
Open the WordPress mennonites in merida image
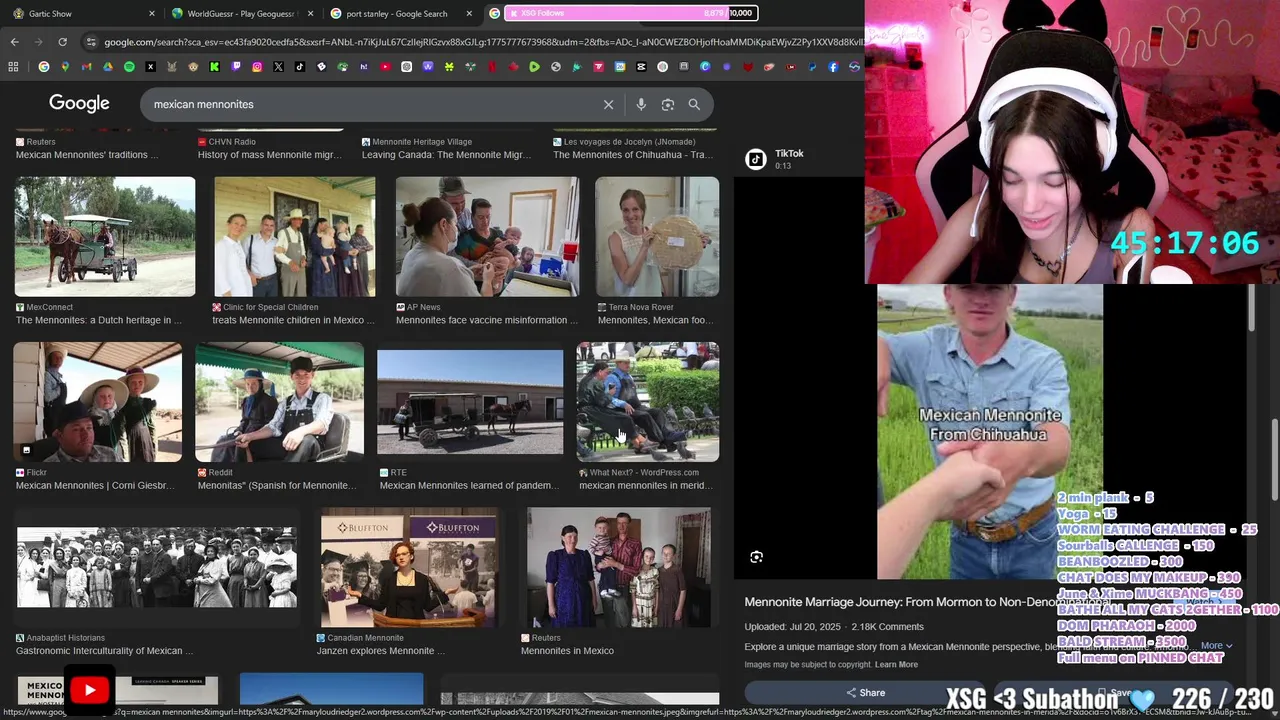[x=648, y=402]
